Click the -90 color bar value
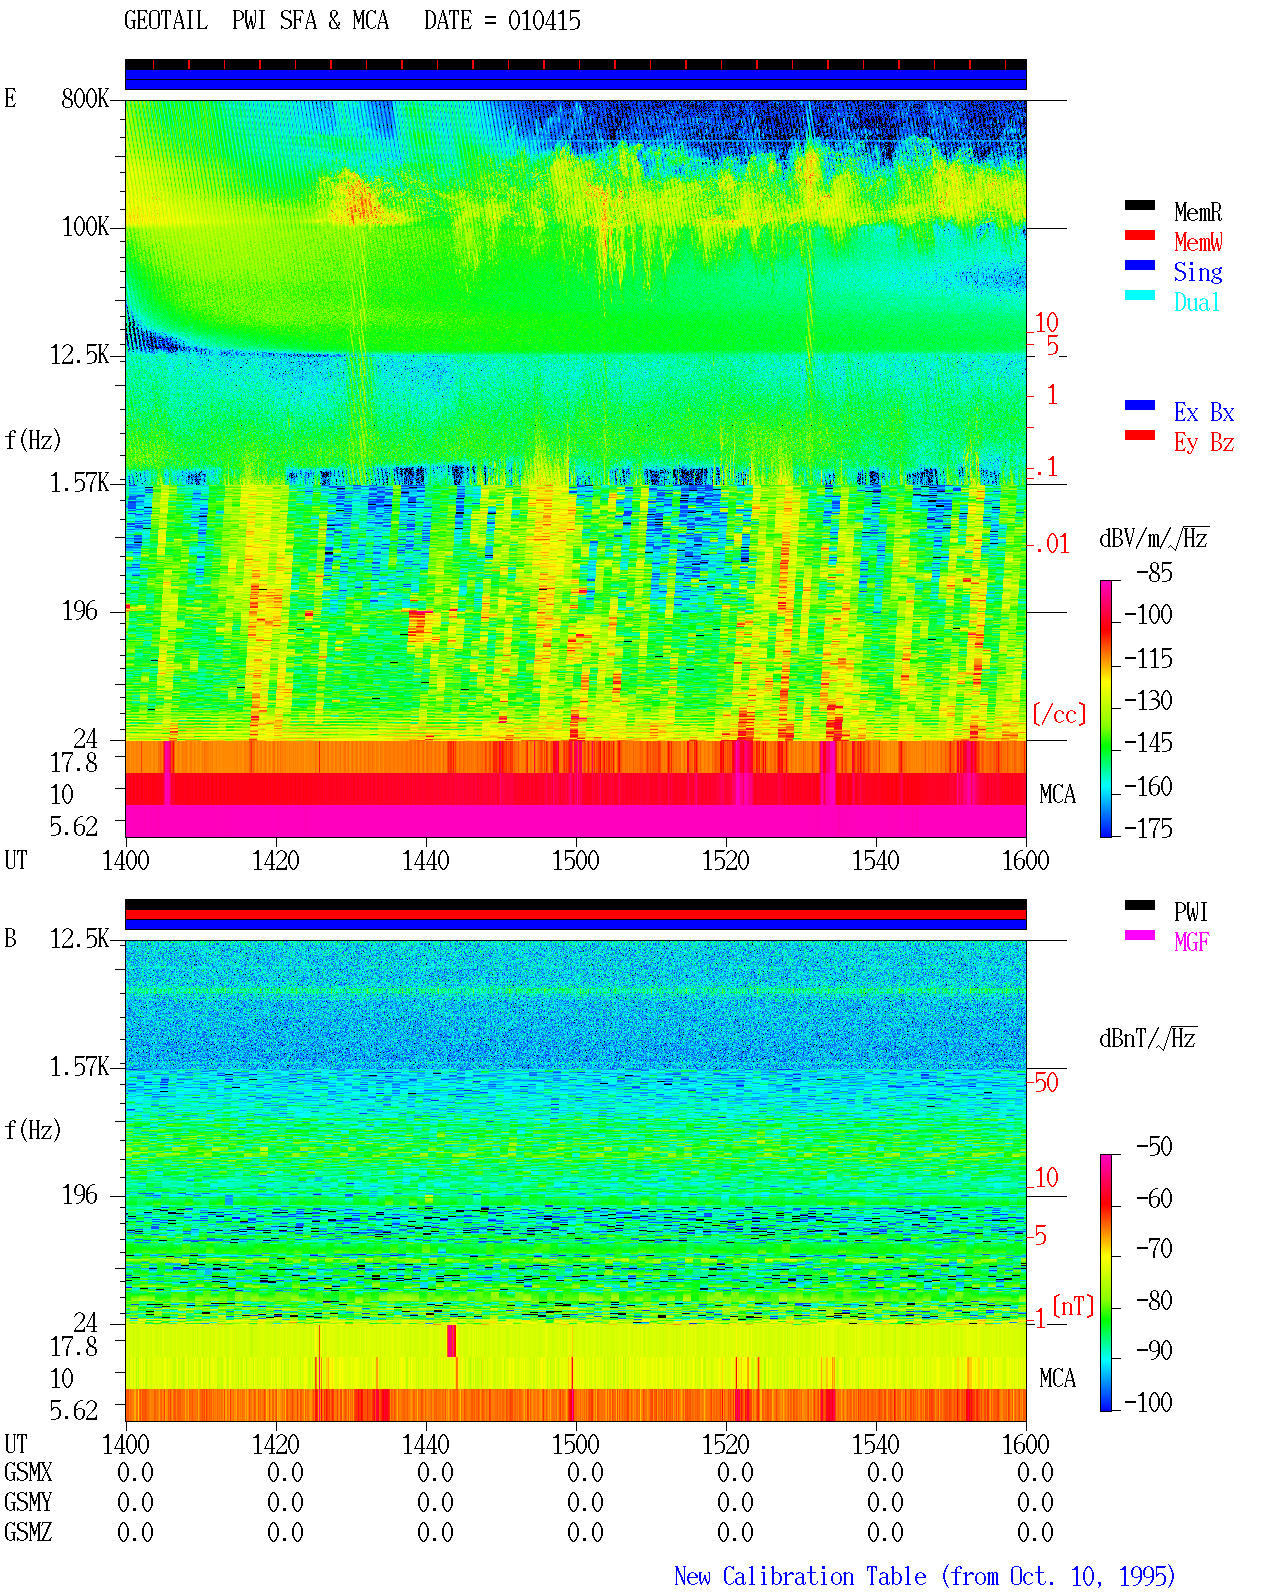Screen dimensions: 1280x1593 tap(1154, 1351)
